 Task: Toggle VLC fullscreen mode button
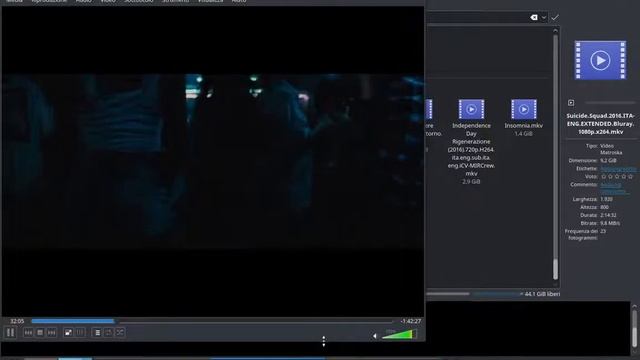pos(68,333)
